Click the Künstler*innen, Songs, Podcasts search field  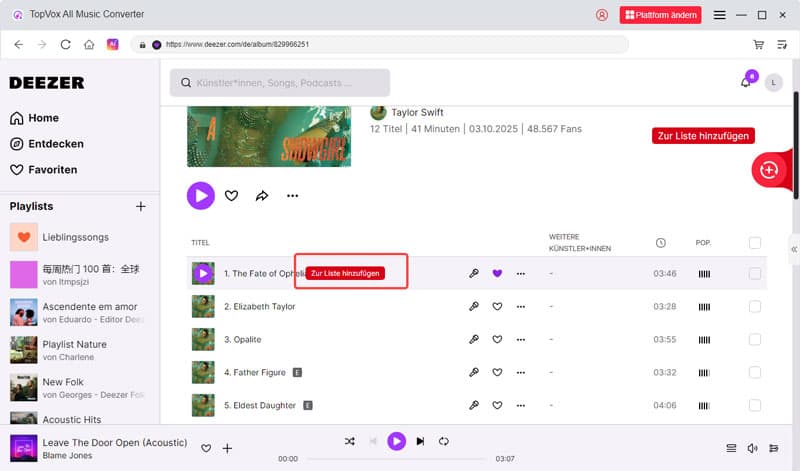(x=280, y=83)
